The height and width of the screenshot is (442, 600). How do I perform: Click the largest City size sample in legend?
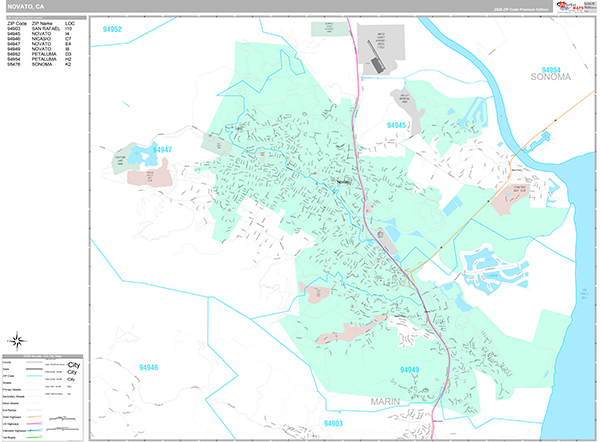point(73,365)
